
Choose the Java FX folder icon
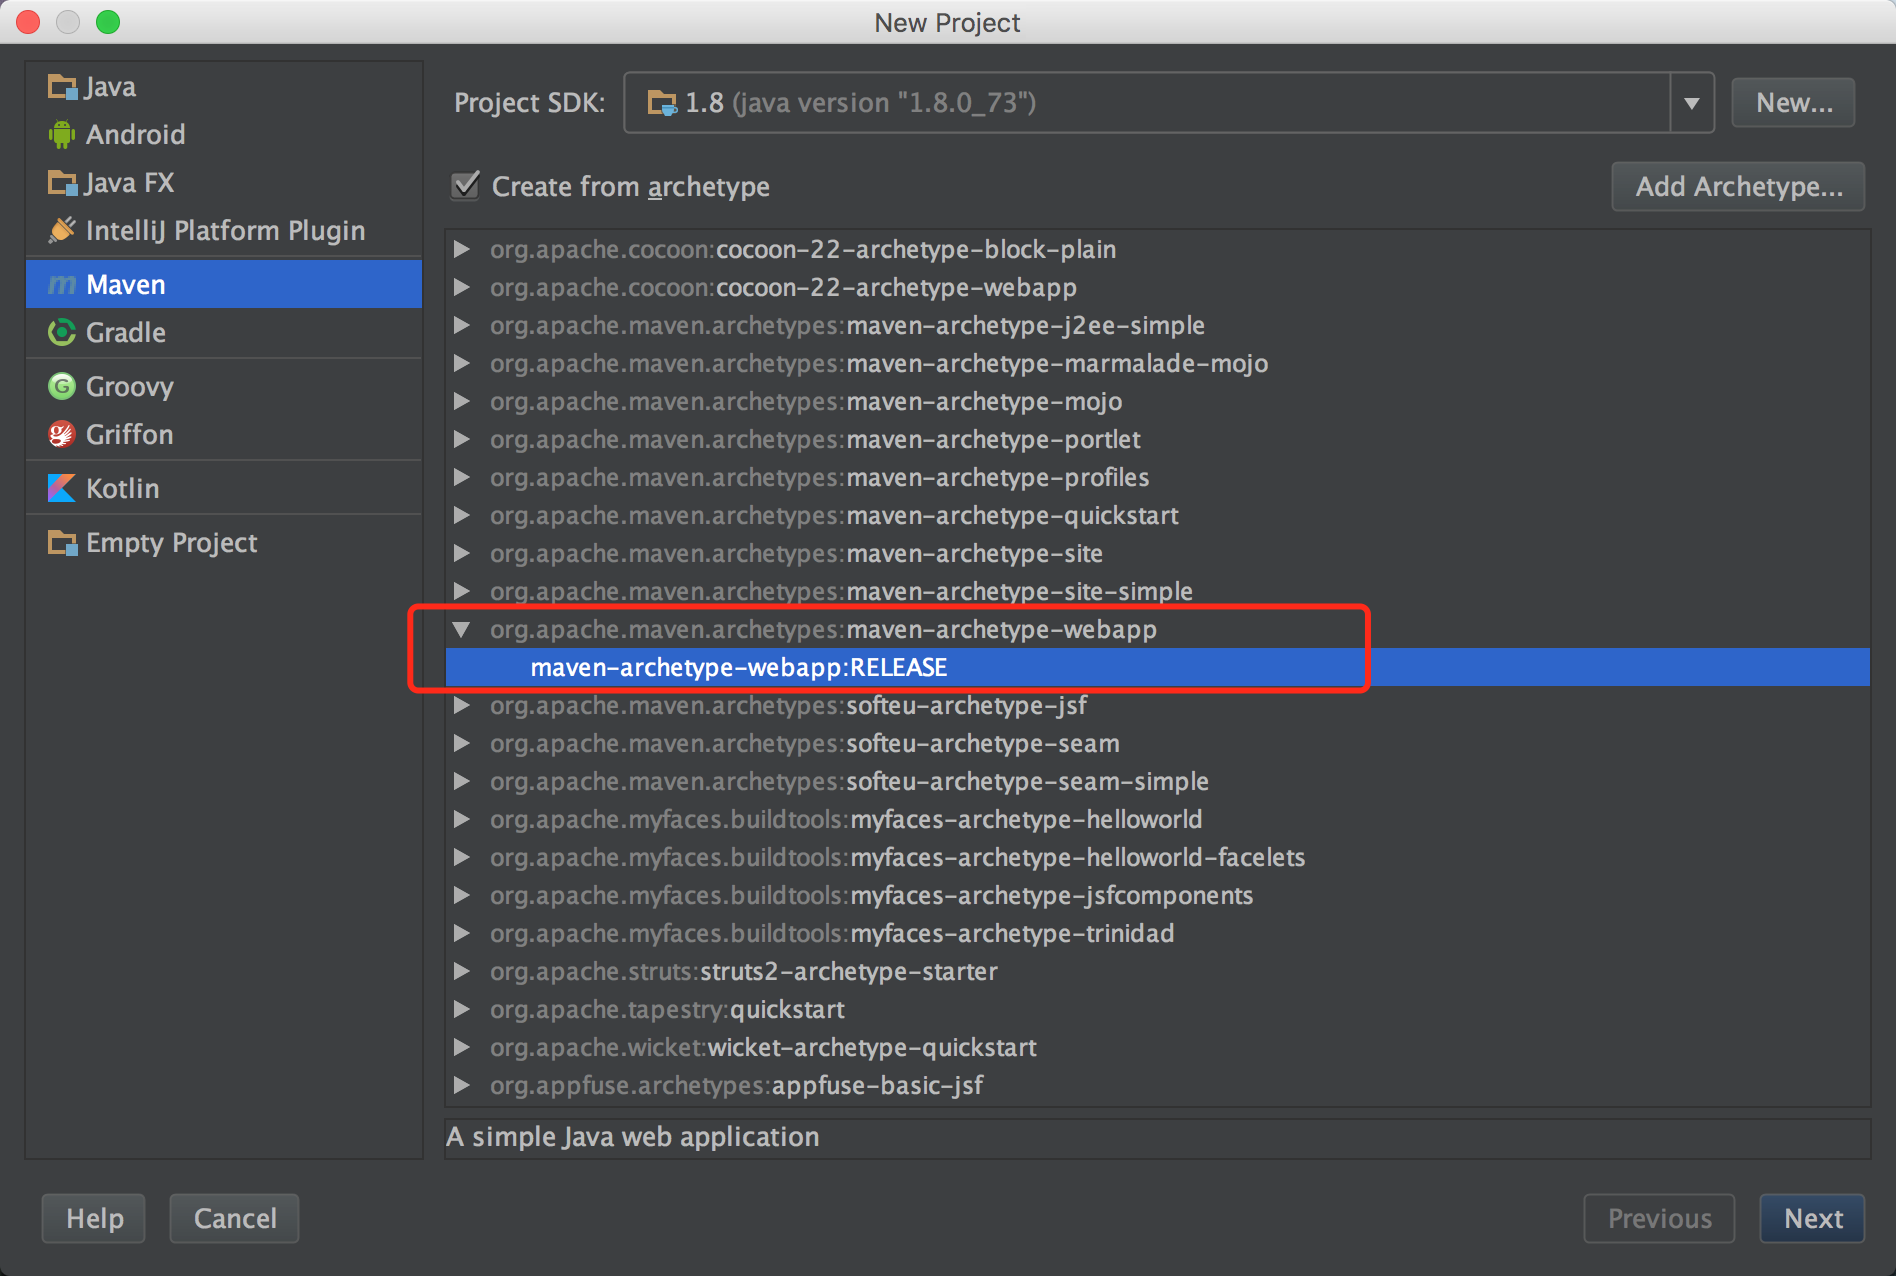click(x=62, y=183)
